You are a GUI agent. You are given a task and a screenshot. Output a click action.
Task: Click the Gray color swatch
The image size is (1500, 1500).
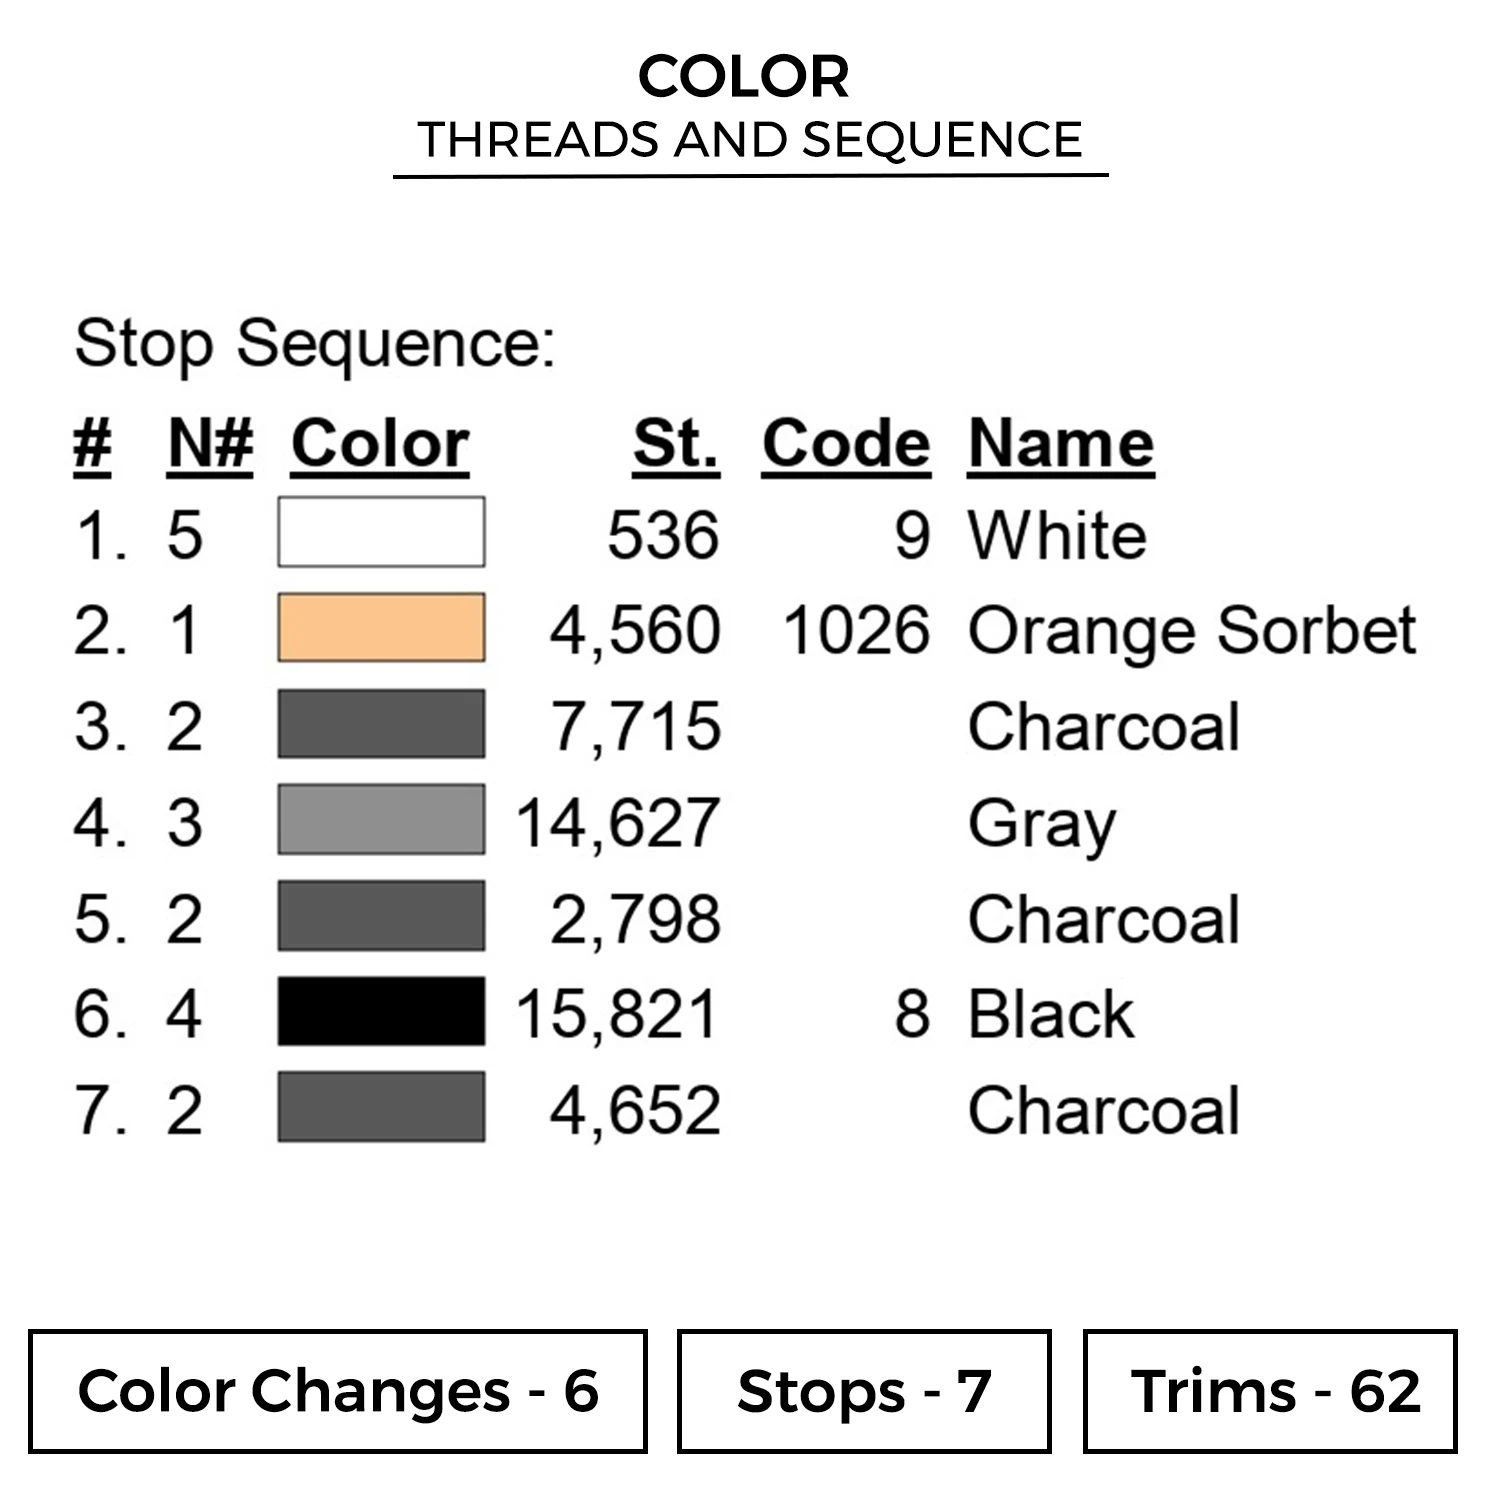(x=381, y=820)
